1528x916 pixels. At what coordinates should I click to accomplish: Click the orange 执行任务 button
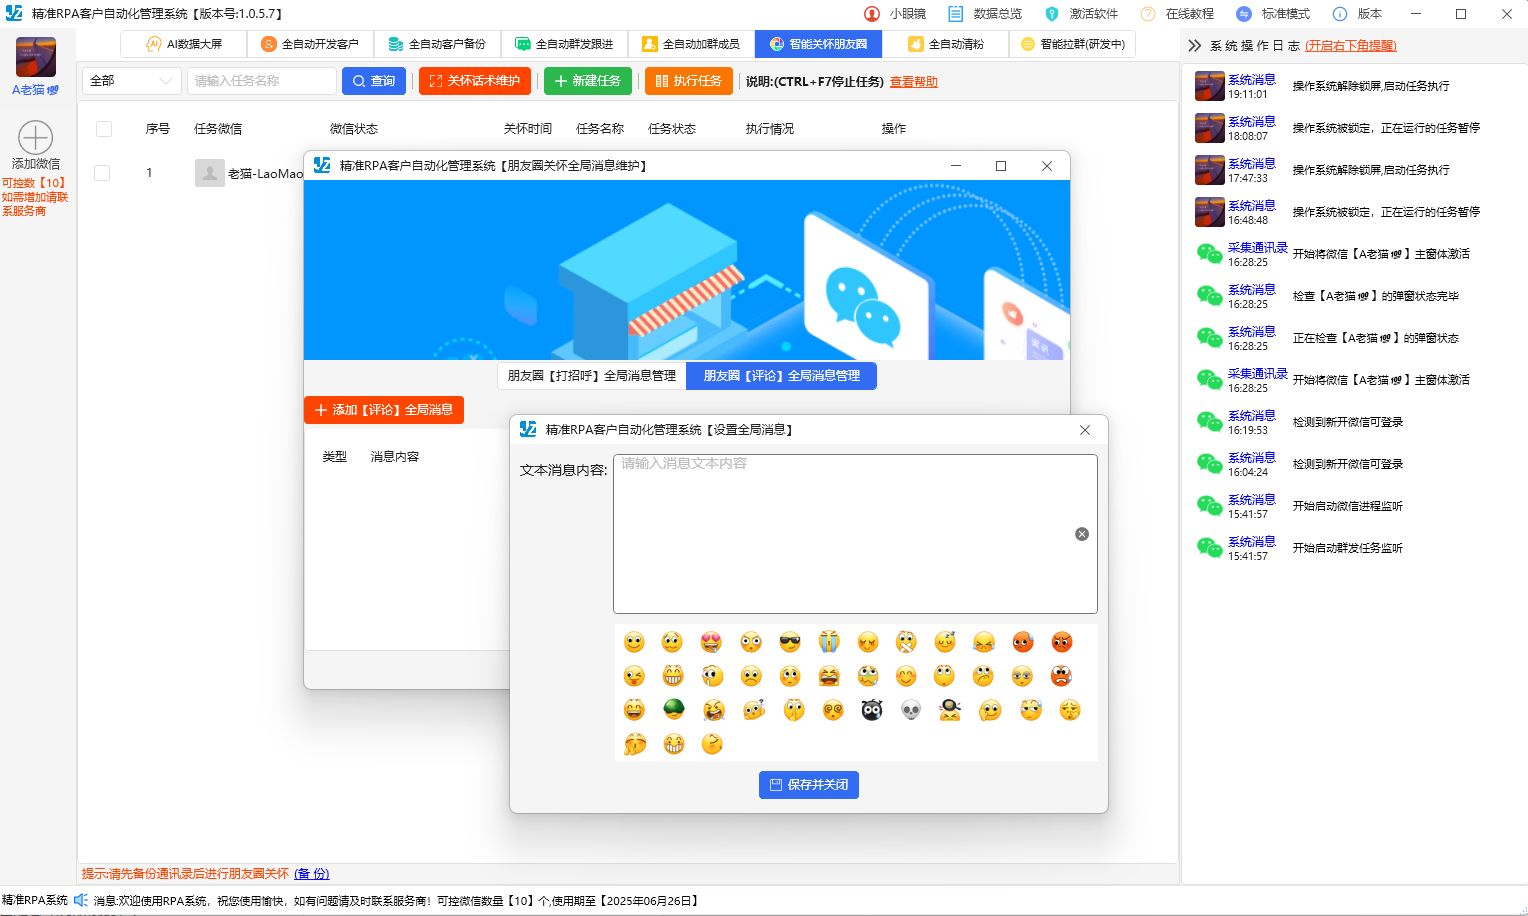pyautogui.click(x=689, y=81)
